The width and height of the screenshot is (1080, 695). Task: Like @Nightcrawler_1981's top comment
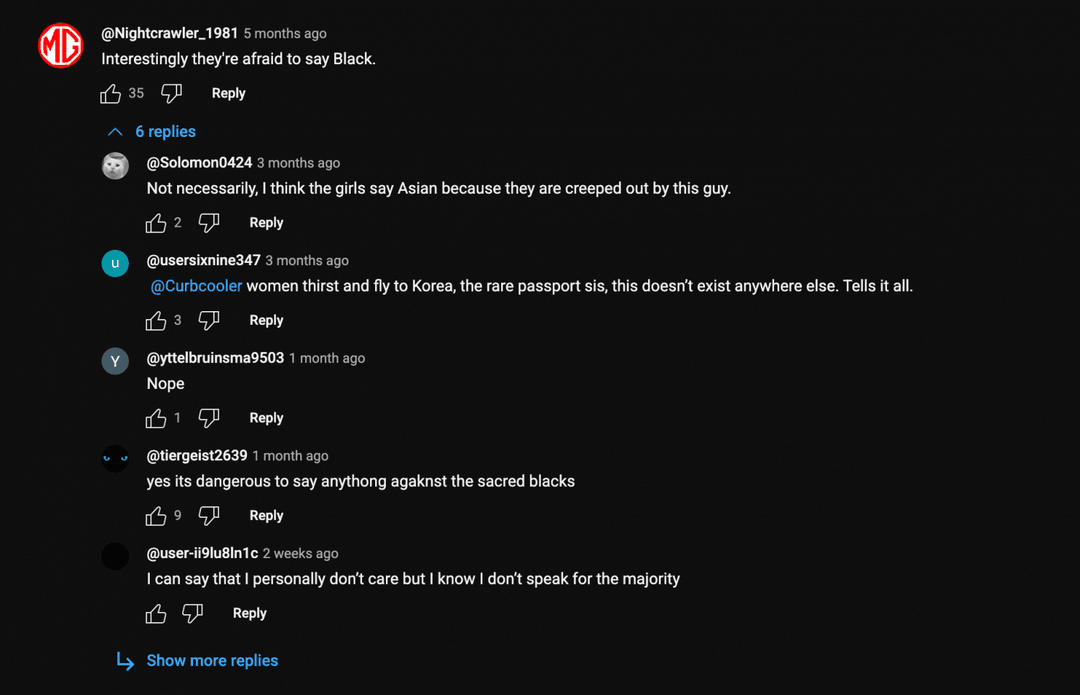(110, 92)
